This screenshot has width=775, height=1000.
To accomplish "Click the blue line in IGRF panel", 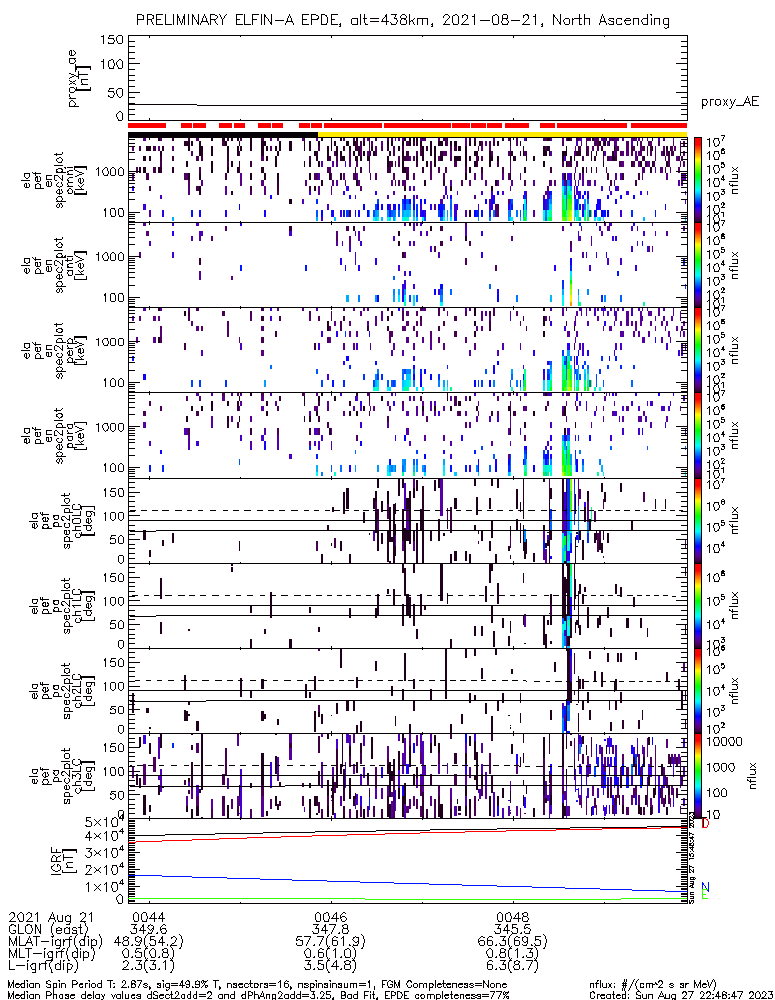I will tap(408, 883).
